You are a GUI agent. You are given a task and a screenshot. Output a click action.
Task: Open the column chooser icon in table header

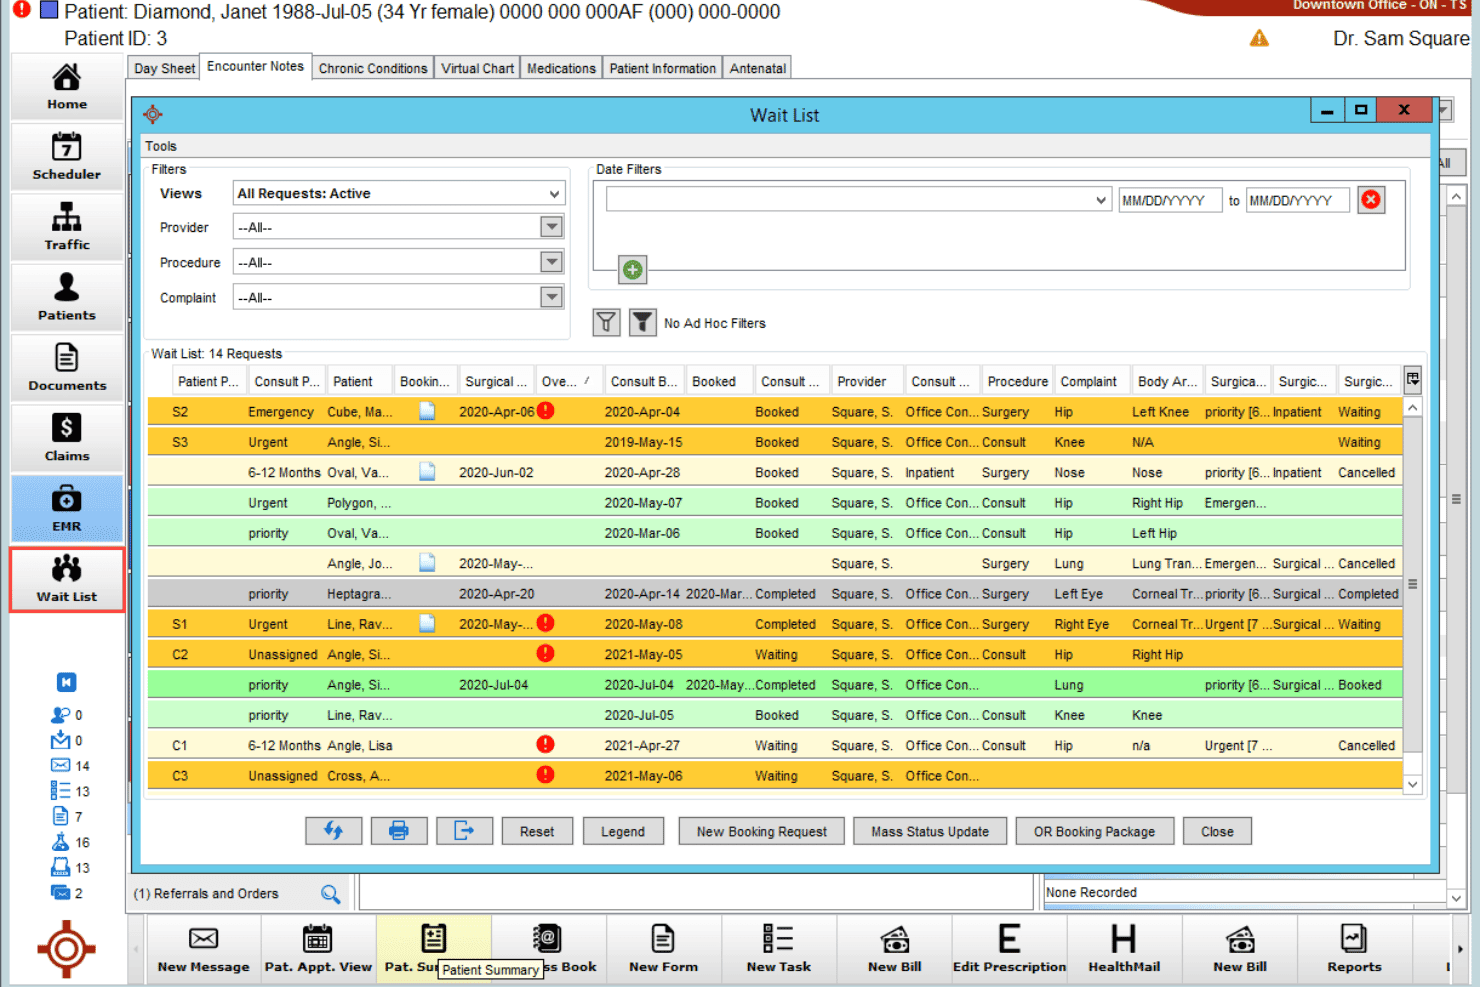point(1412,379)
